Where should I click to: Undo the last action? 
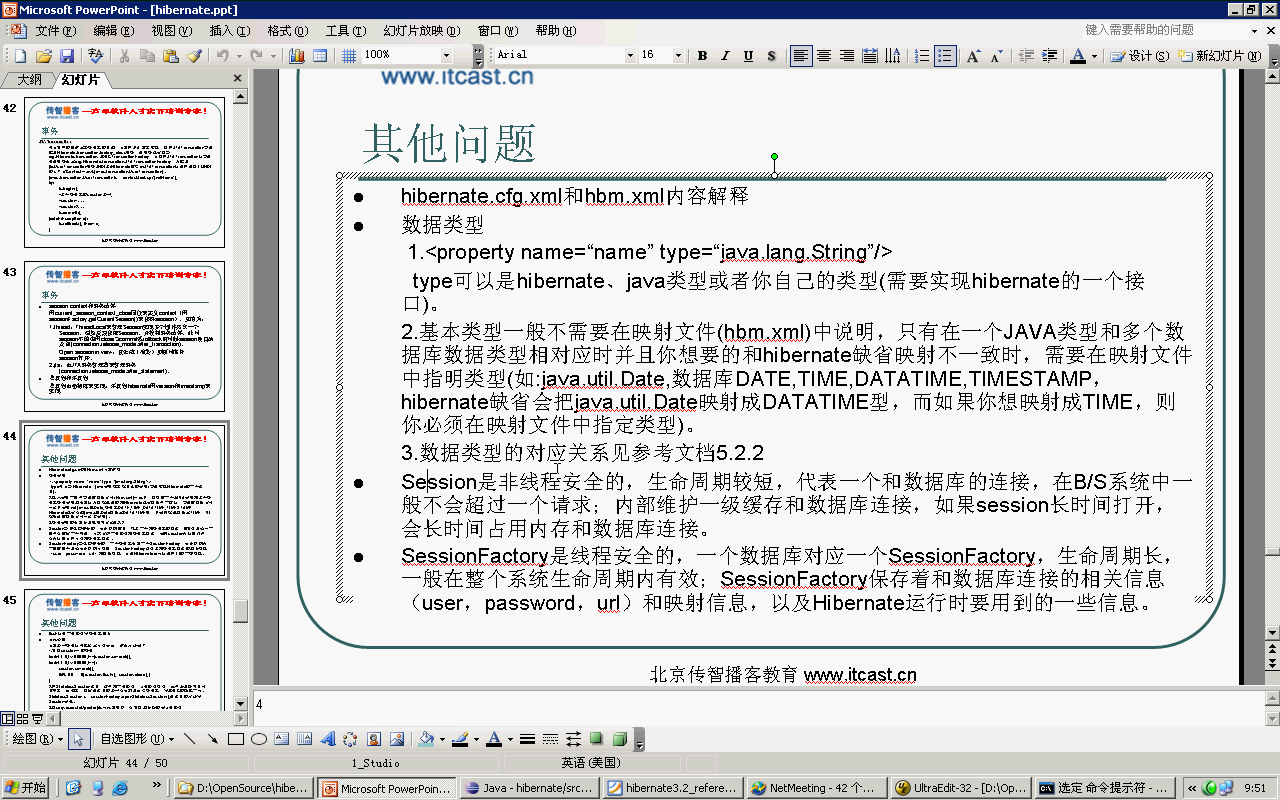[222, 56]
